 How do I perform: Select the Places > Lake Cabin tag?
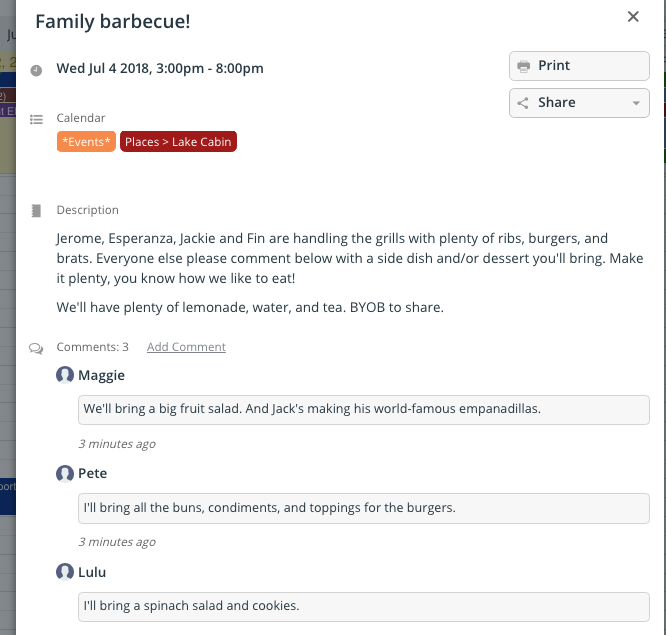(178, 141)
